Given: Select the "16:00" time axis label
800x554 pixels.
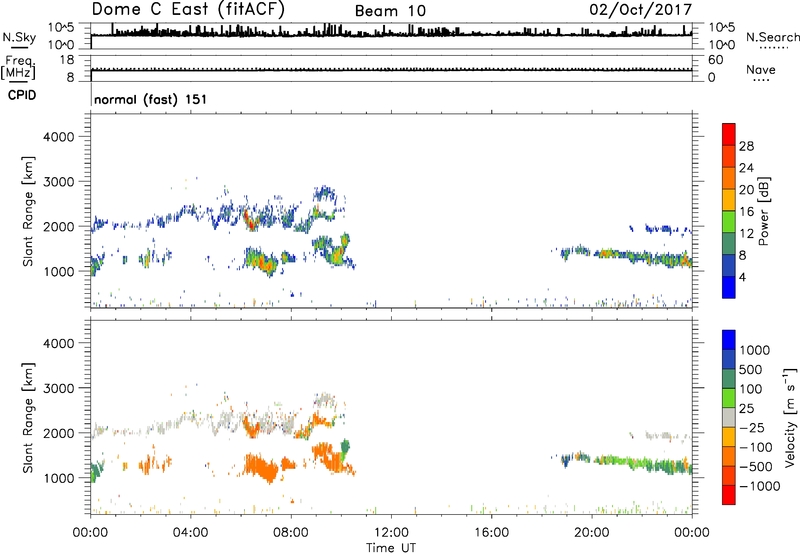Looking at the screenshot, I should pyautogui.click(x=491, y=533).
